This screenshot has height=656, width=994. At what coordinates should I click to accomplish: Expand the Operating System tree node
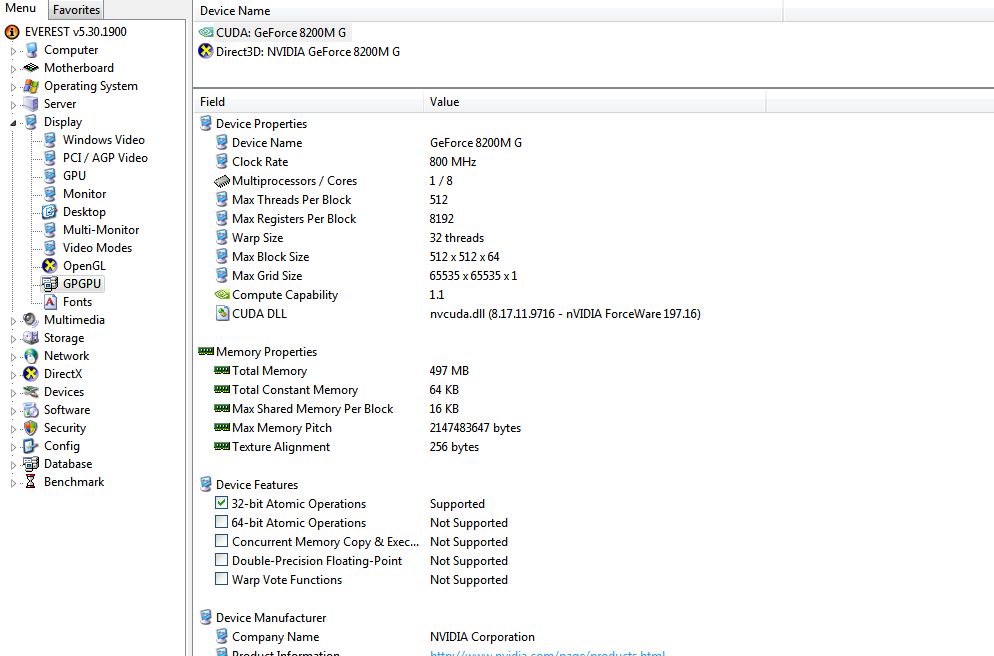click(x=13, y=87)
